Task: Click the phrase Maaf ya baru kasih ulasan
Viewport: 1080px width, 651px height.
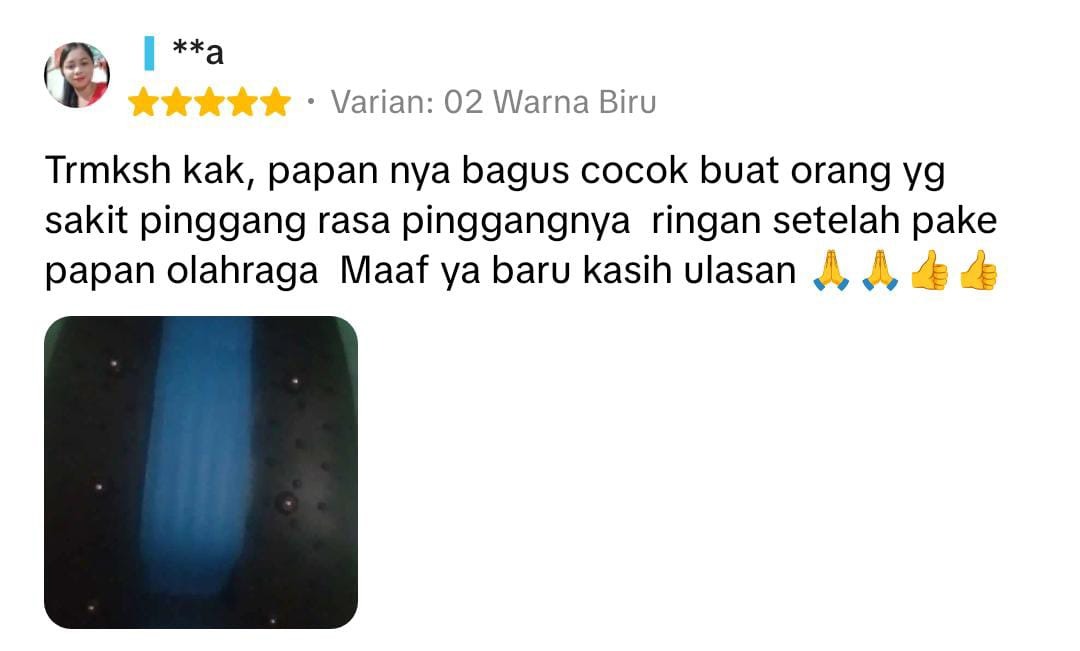Action: pos(568,270)
